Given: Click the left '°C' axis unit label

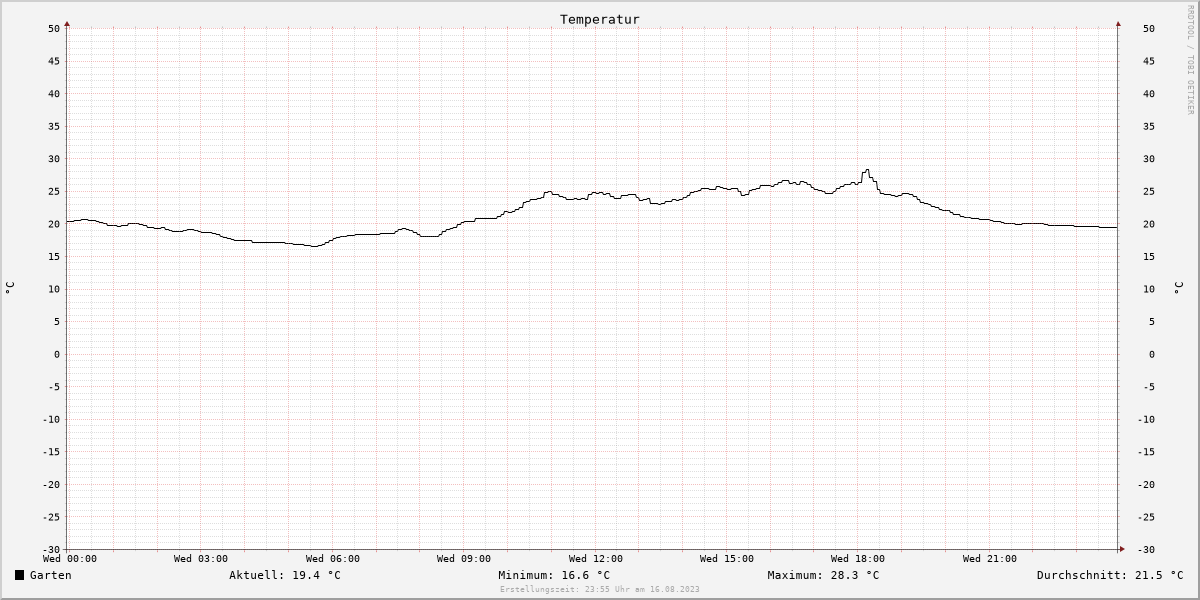Looking at the screenshot, I should 10,288.
